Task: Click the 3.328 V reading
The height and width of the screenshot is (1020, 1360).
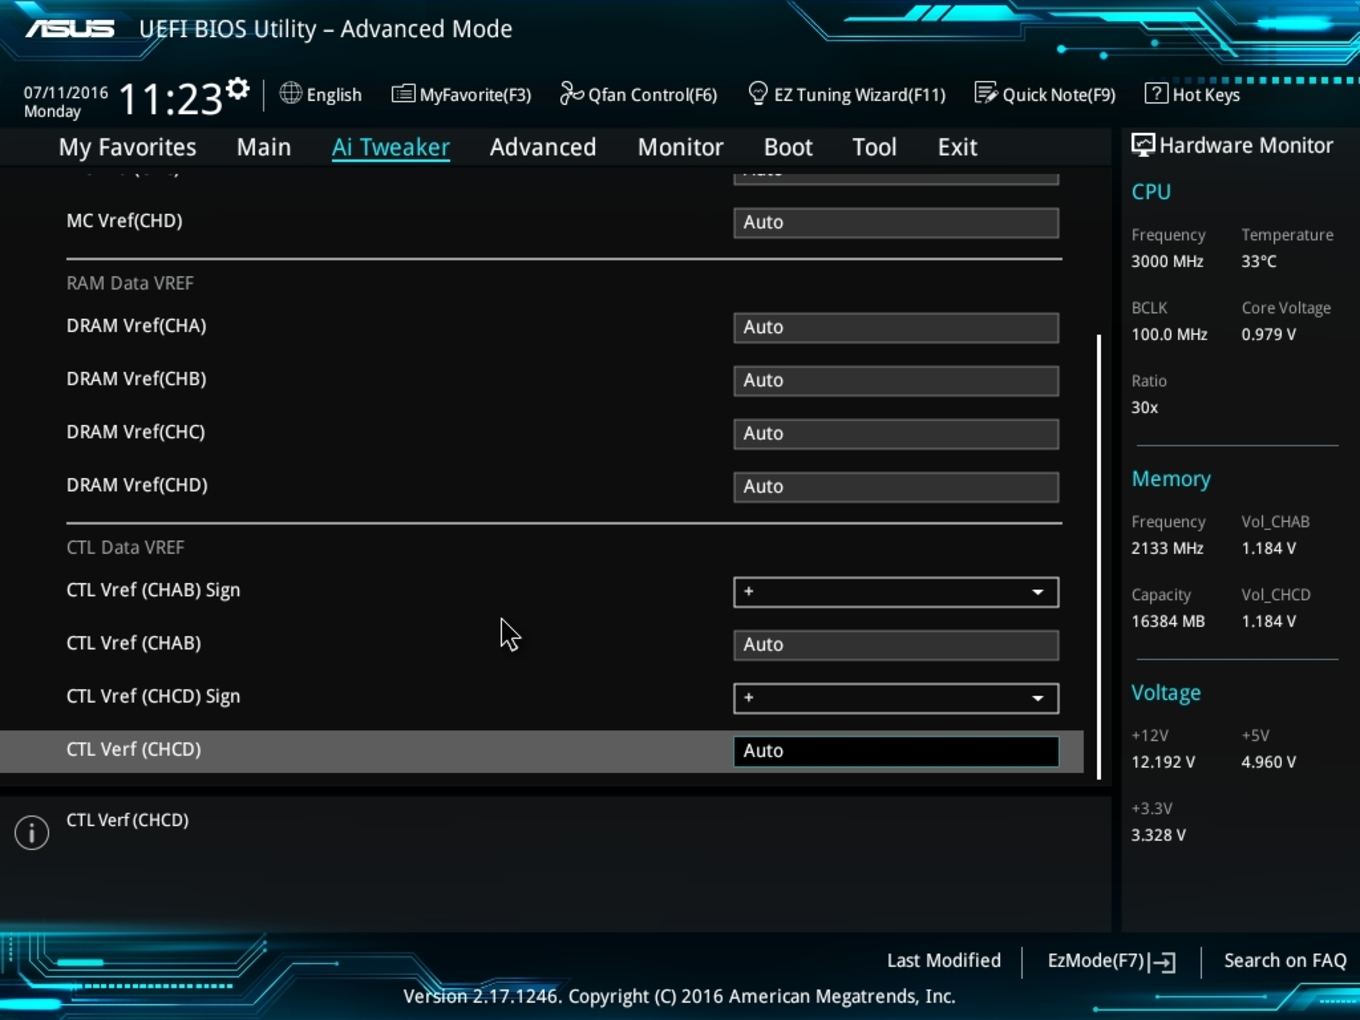Action: click(x=1158, y=835)
